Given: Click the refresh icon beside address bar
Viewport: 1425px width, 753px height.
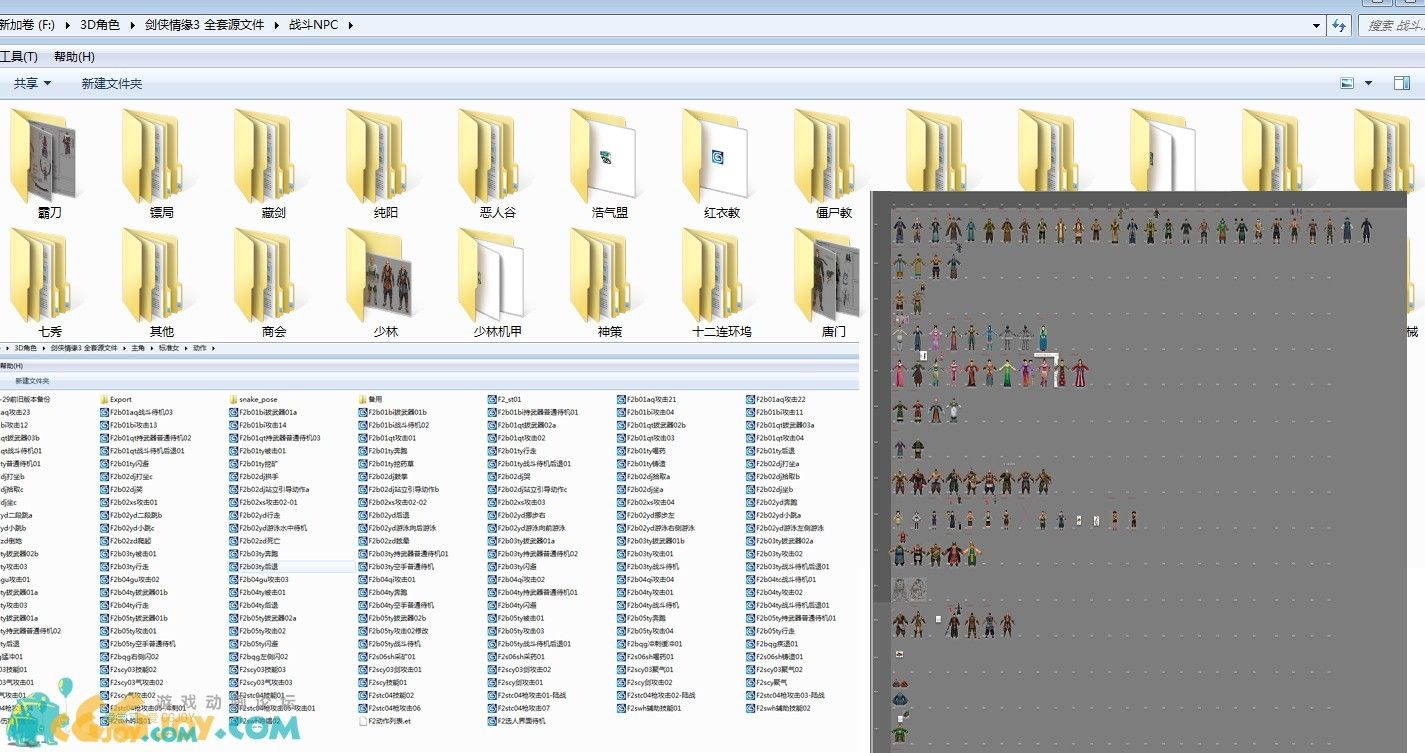Looking at the screenshot, I should (1340, 25).
